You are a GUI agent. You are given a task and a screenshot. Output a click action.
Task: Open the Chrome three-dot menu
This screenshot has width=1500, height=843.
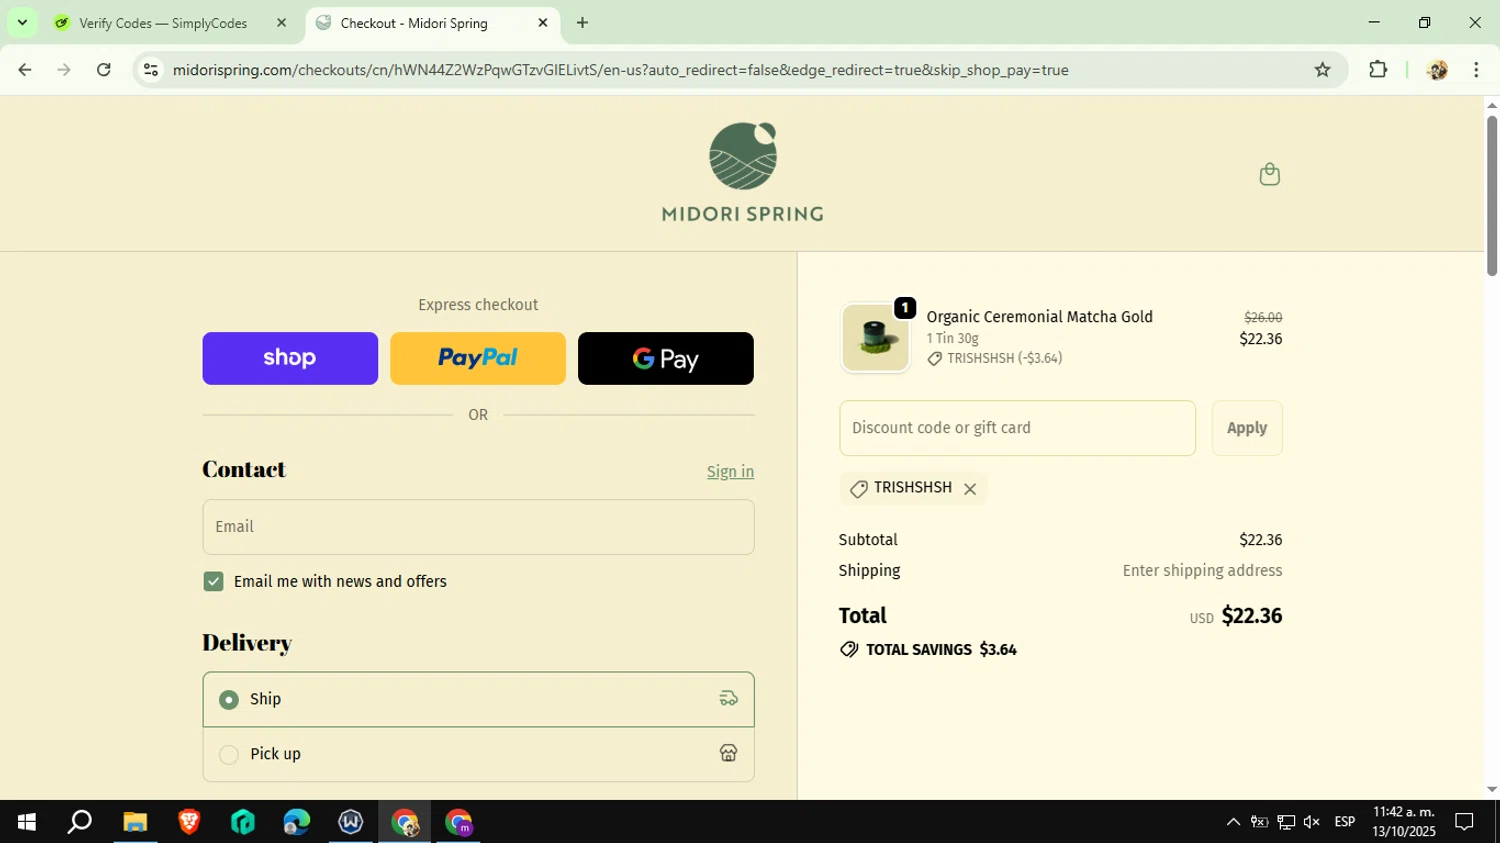click(x=1476, y=70)
